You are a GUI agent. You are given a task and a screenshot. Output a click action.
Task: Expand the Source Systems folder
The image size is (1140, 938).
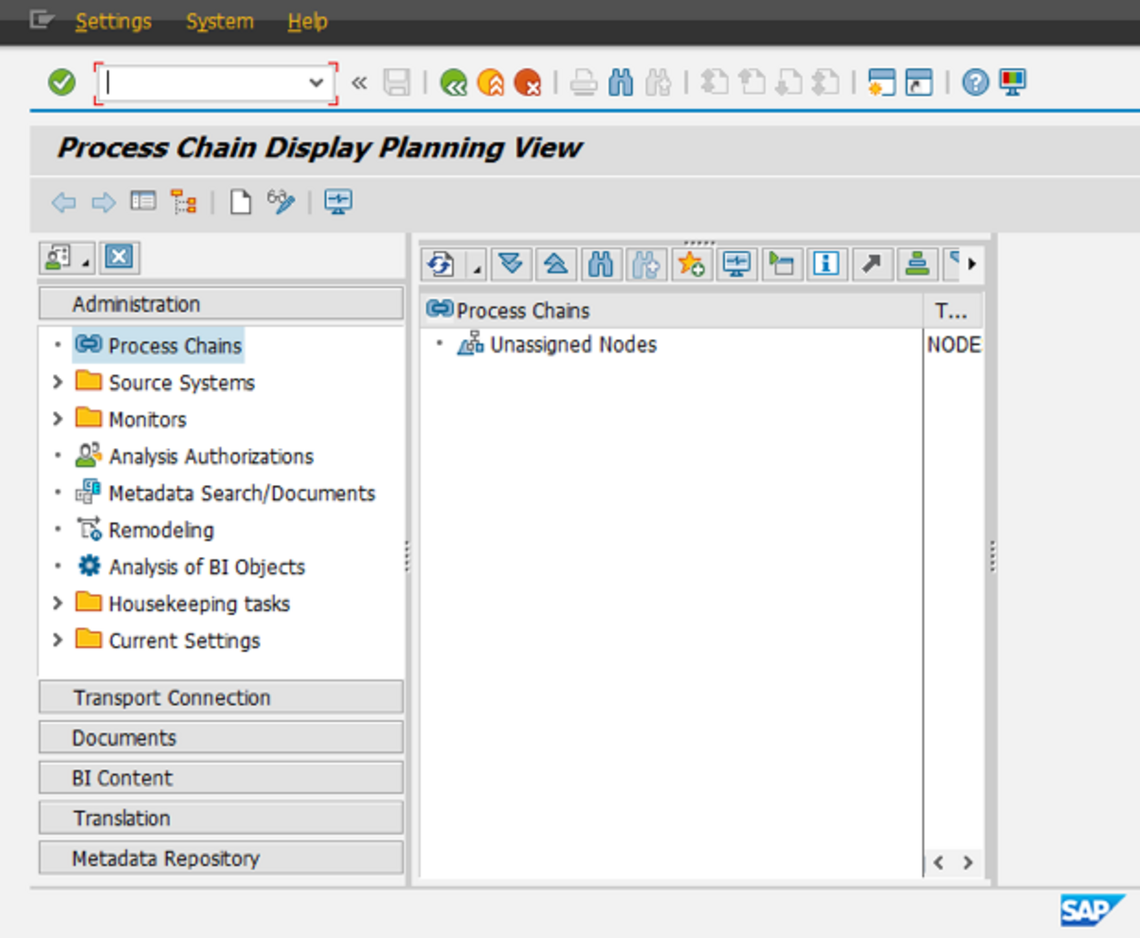click(x=58, y=382)
